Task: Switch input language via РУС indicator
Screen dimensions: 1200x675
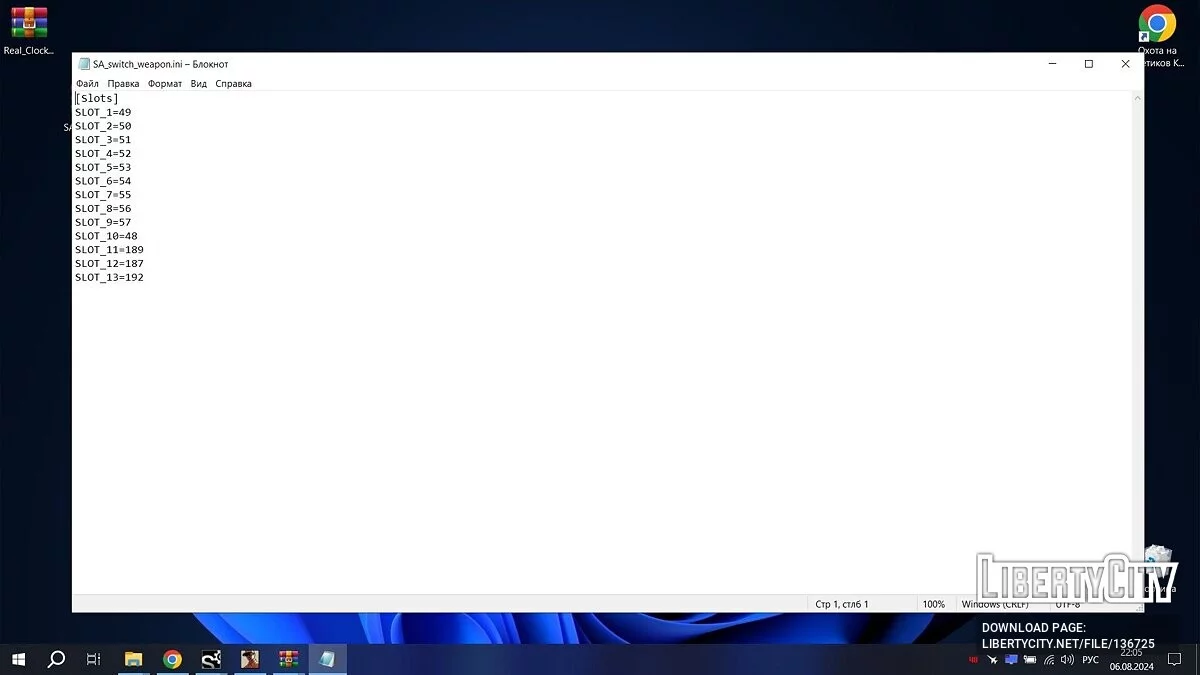Action: 1090,660
